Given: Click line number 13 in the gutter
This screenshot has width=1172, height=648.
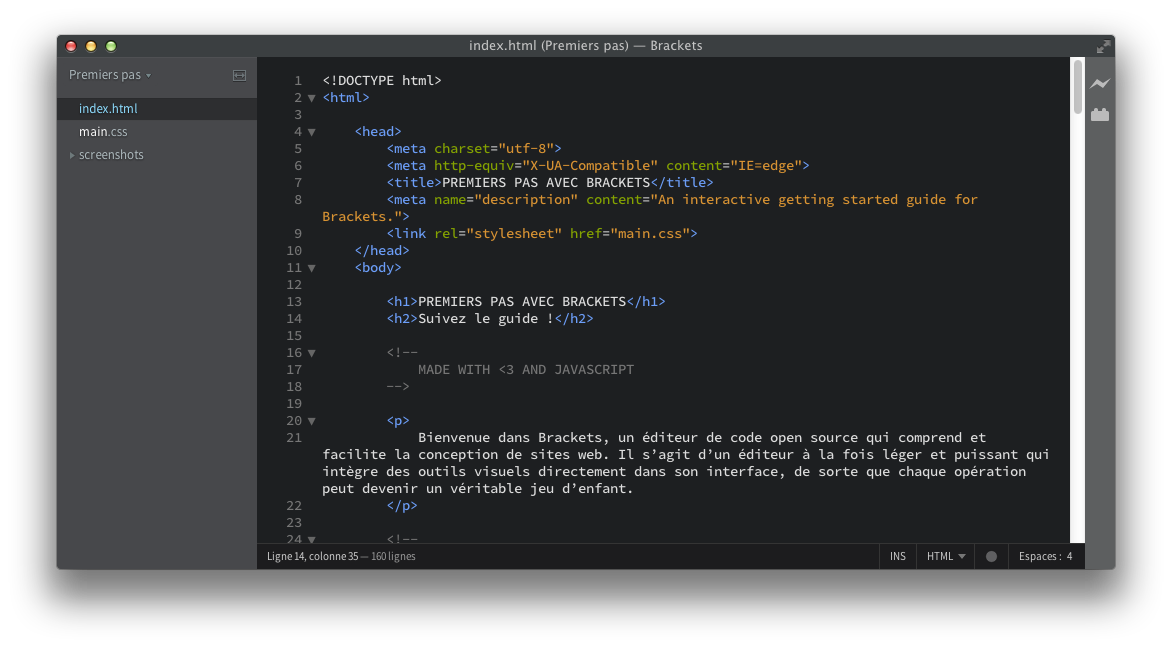Looking at the screenshot, I should point(294,302).
